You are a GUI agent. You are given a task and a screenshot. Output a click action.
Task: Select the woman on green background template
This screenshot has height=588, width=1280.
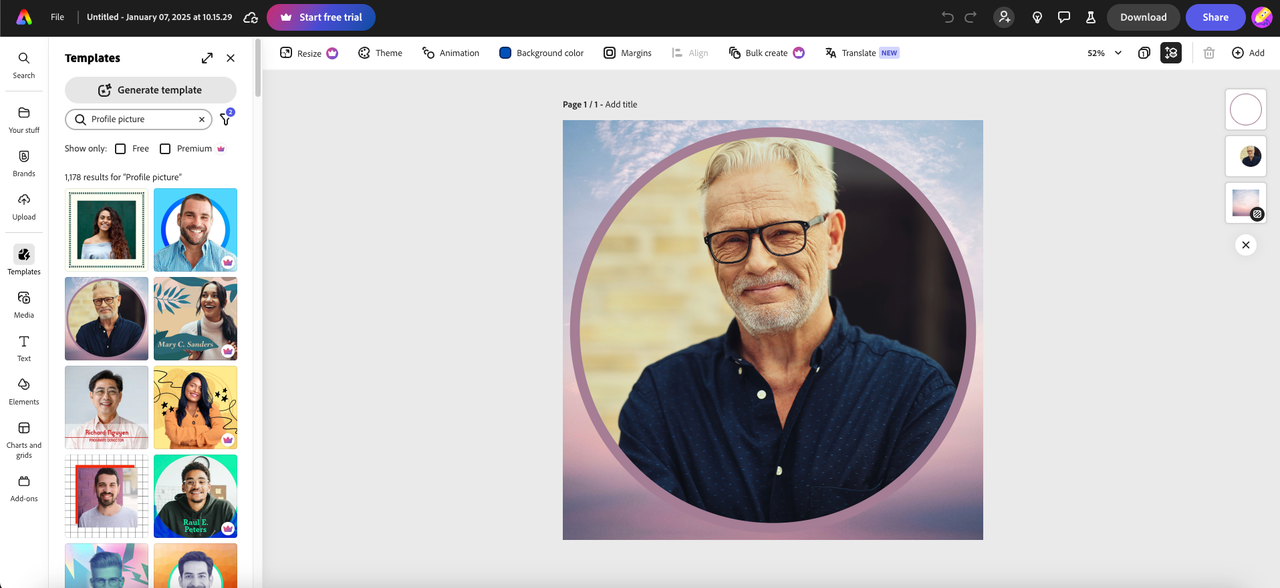pos(106,230)
